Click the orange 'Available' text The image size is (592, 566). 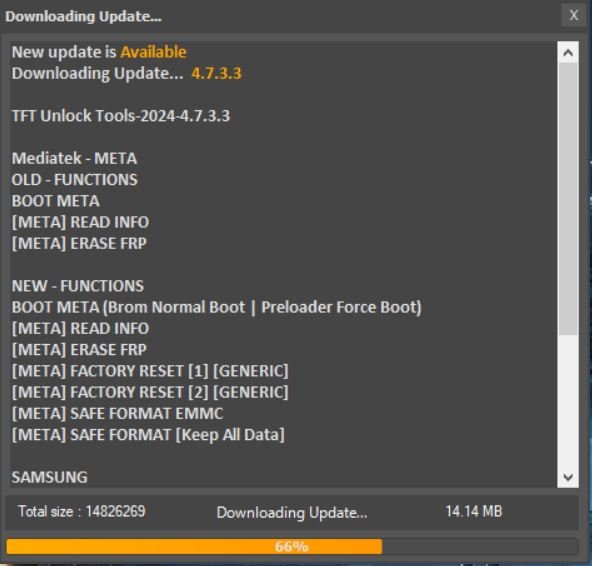153,52
